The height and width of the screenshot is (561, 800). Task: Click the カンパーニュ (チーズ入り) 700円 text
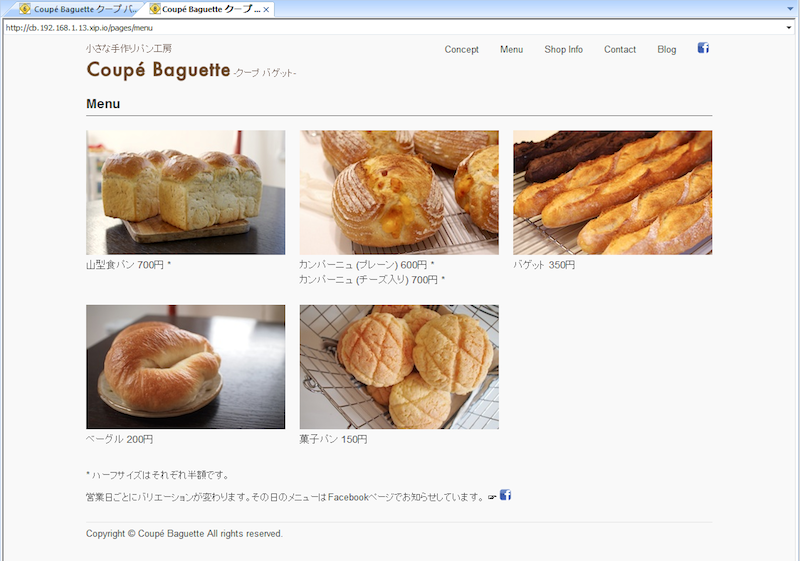pos(372,279)
